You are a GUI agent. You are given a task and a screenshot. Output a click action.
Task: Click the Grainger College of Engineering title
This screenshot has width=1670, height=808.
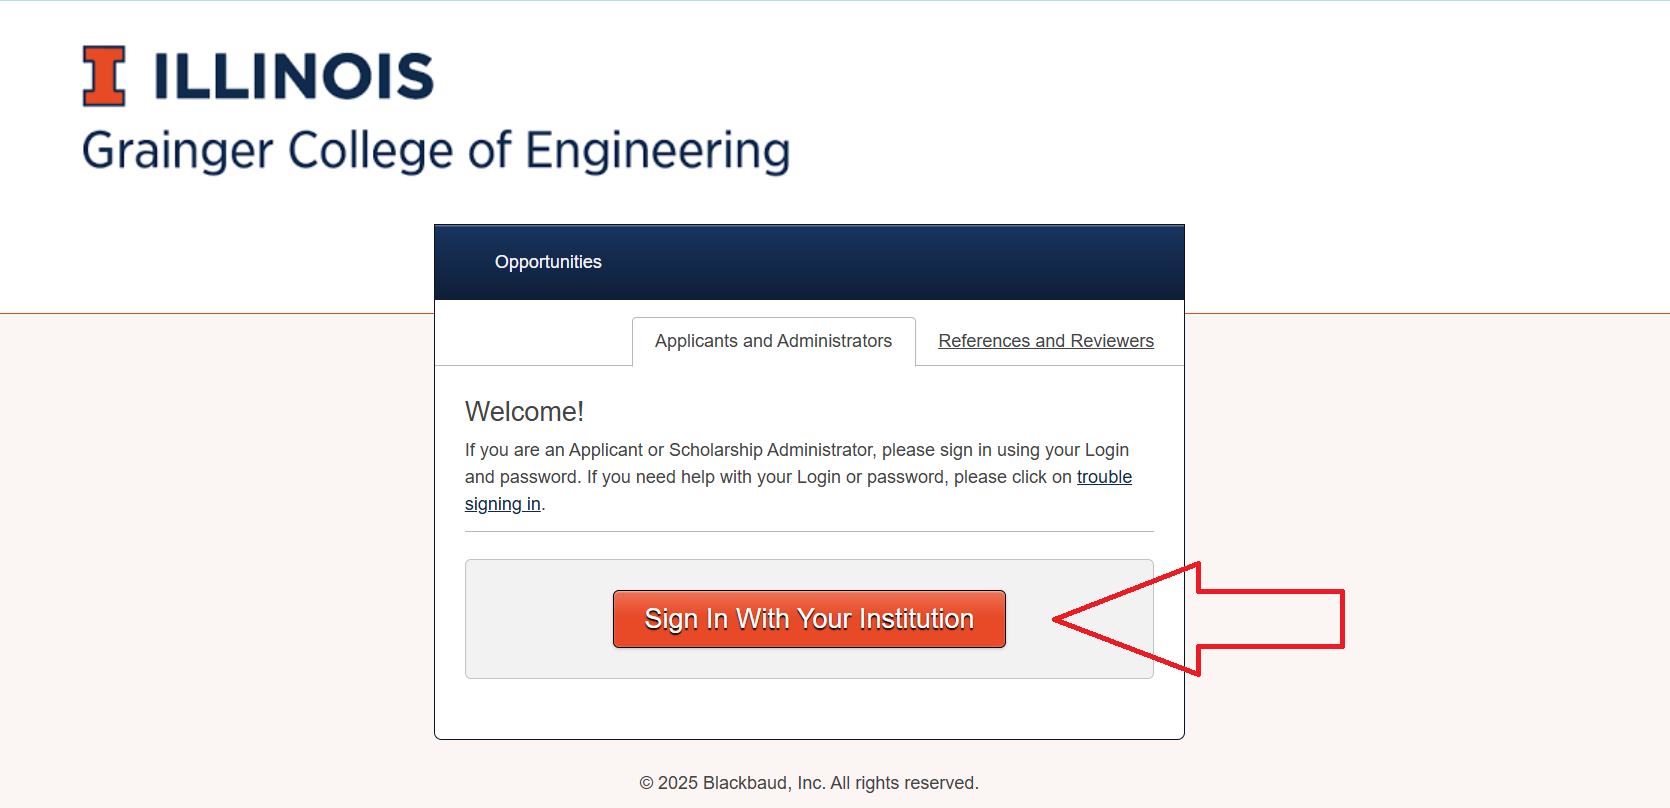pos(436,151)
